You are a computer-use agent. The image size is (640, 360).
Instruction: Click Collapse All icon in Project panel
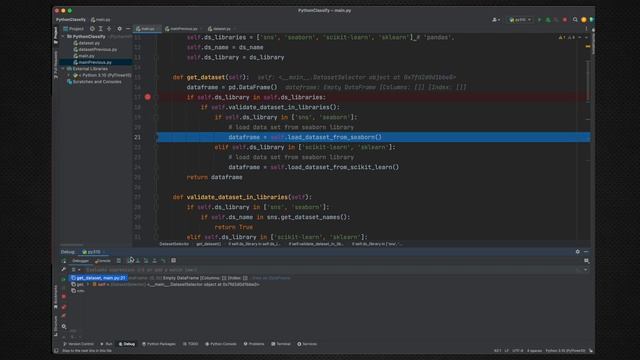coord(109,29)
